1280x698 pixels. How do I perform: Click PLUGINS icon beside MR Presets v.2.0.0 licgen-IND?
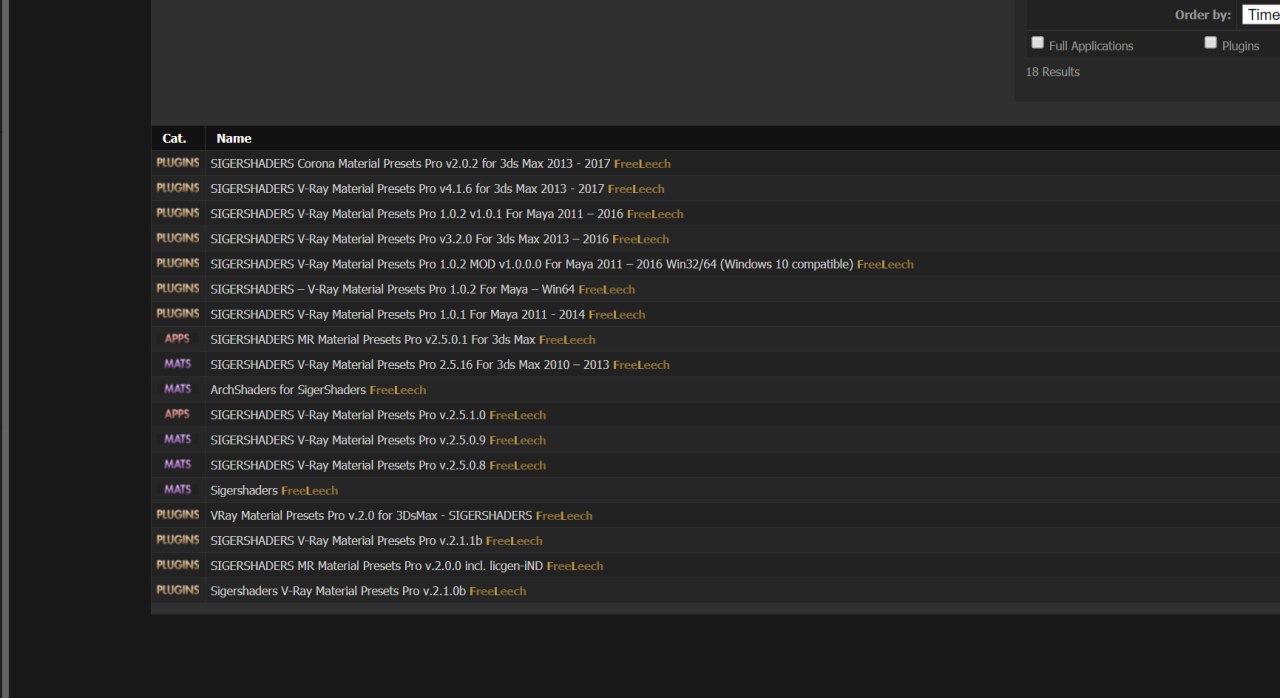point(178,564)
